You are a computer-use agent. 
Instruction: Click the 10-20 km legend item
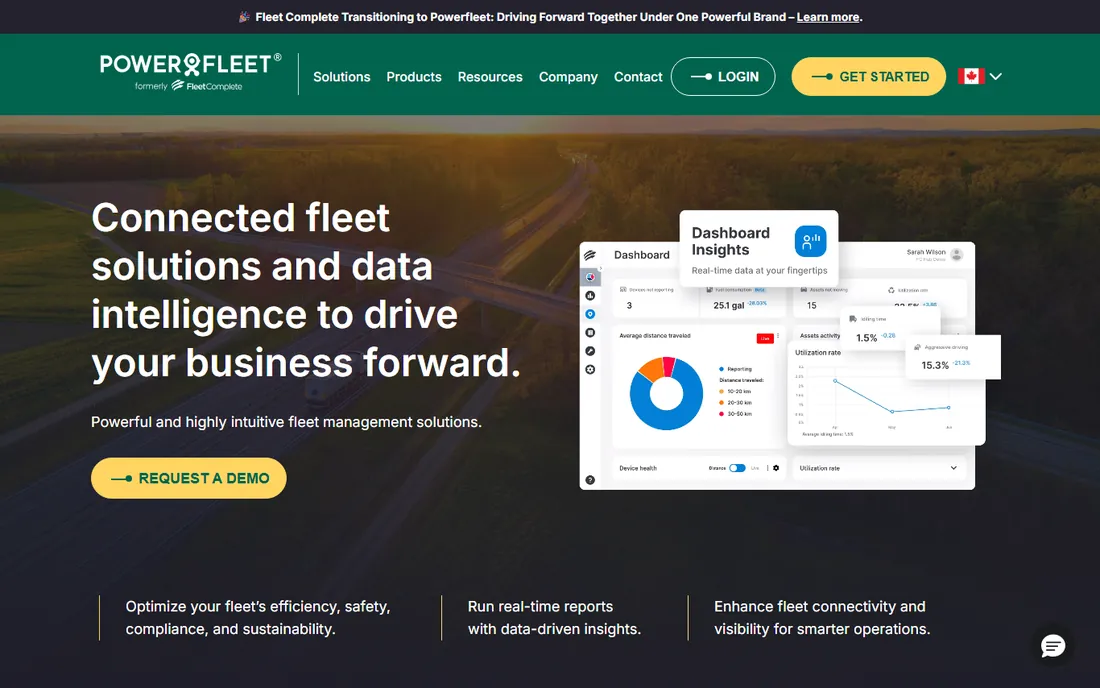[735, 391]
